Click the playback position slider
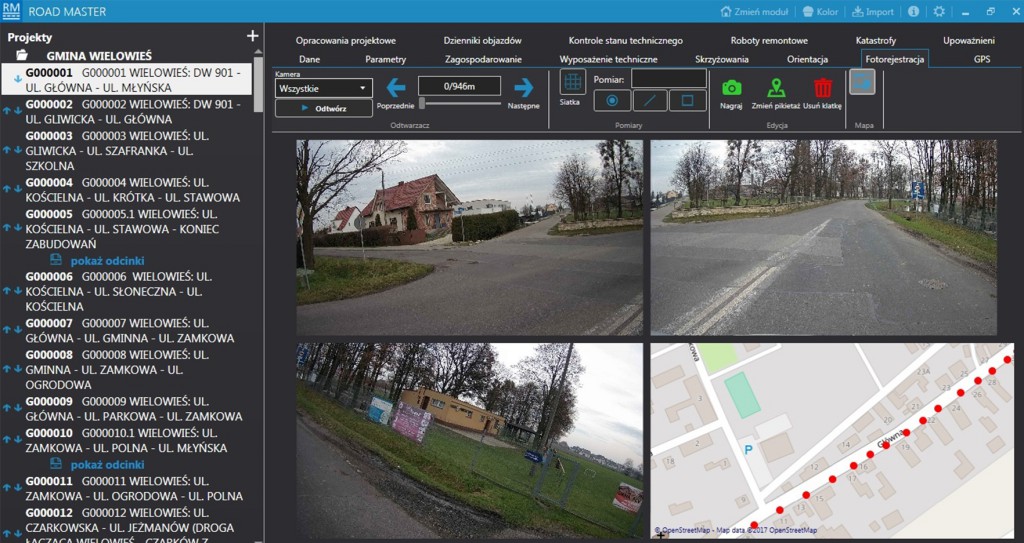 click(x=460, y=103)
